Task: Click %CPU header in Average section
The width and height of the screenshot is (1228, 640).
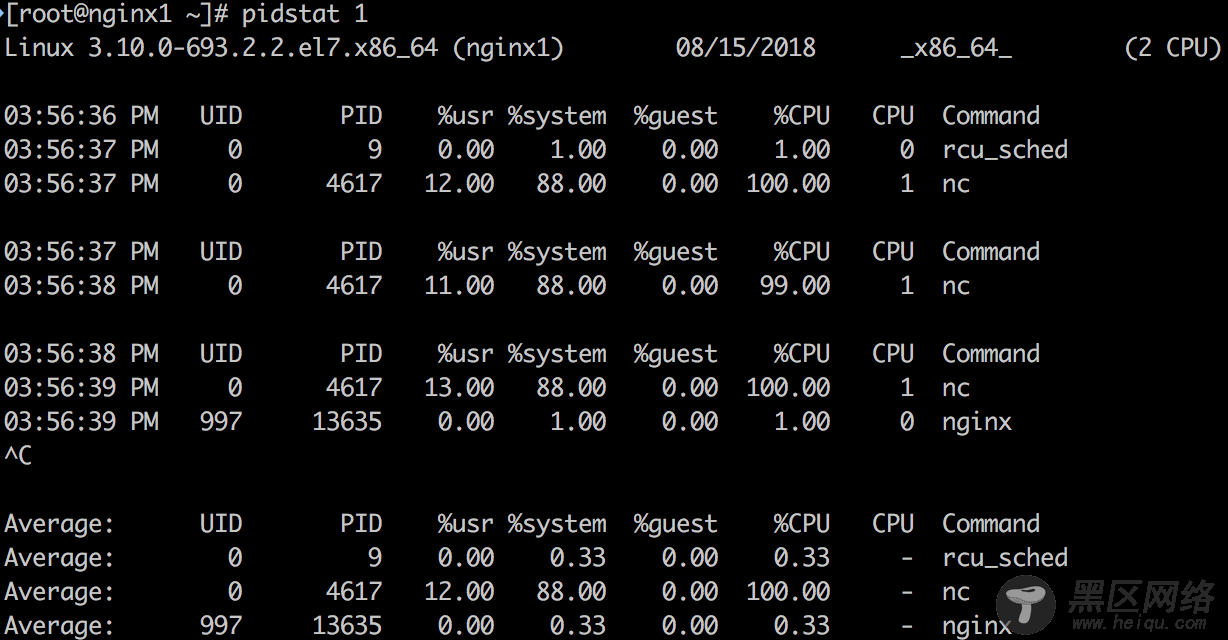Action: coord(802,524)
